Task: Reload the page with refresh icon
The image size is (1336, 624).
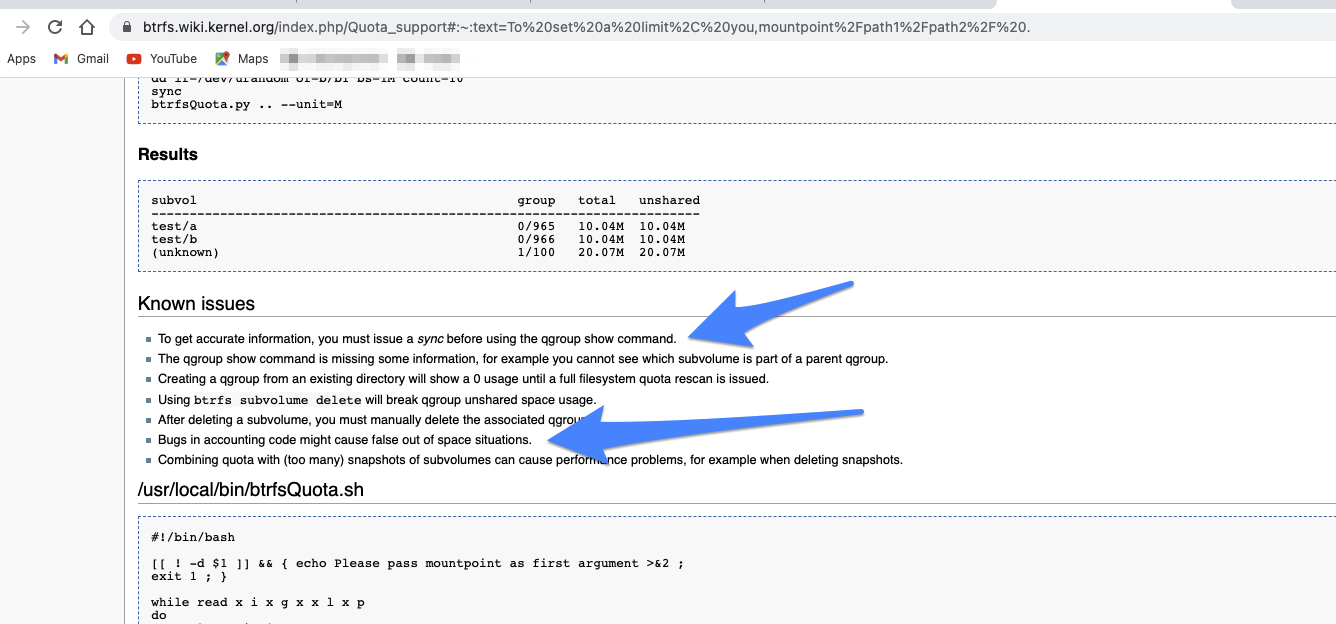Action: [56, 27]
